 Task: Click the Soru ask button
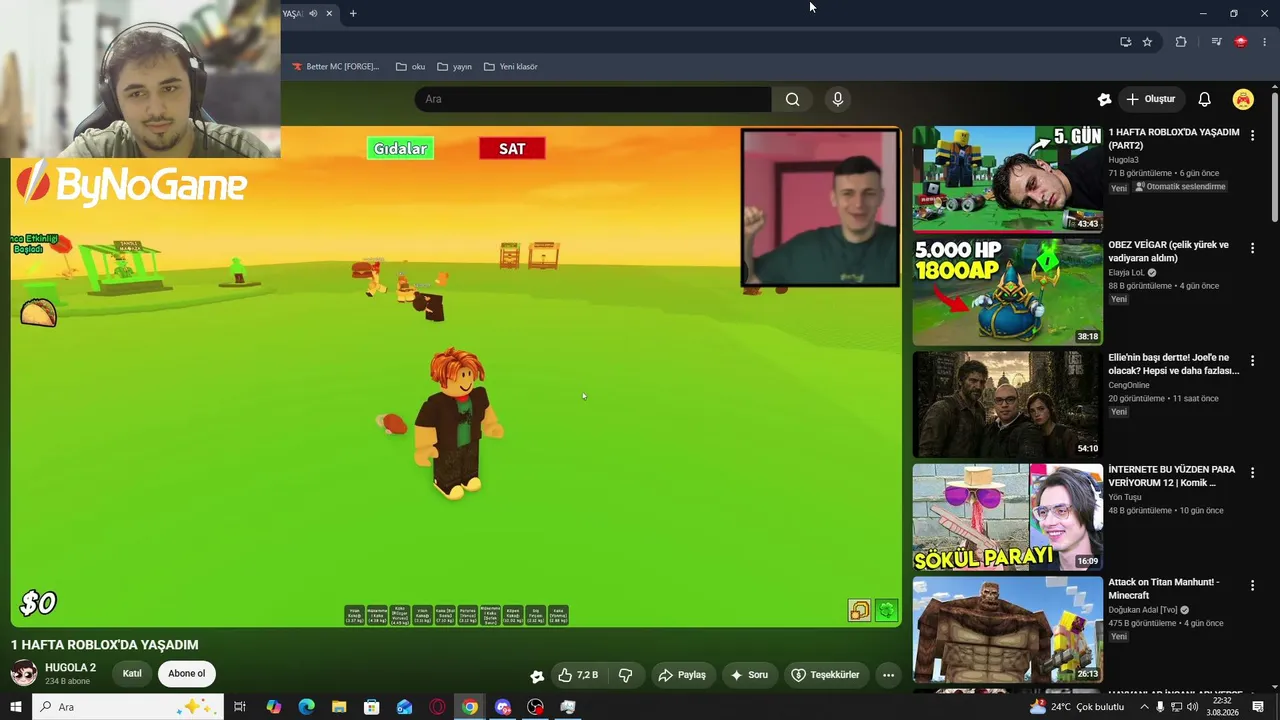tap(750, 675)
